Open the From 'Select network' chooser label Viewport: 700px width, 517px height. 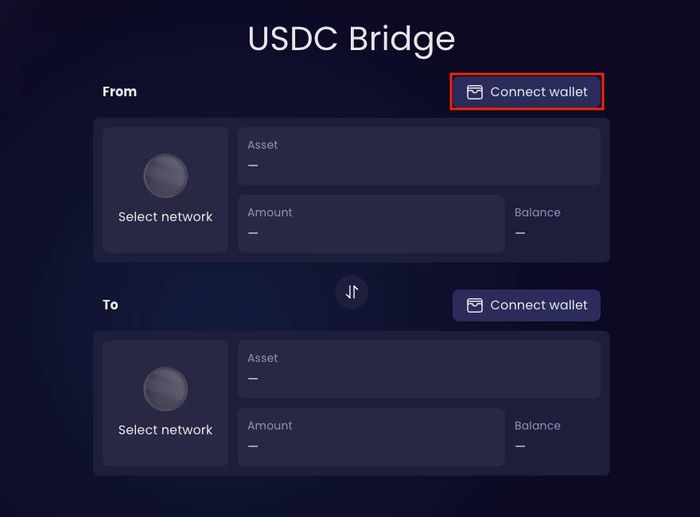coord(165,217)
